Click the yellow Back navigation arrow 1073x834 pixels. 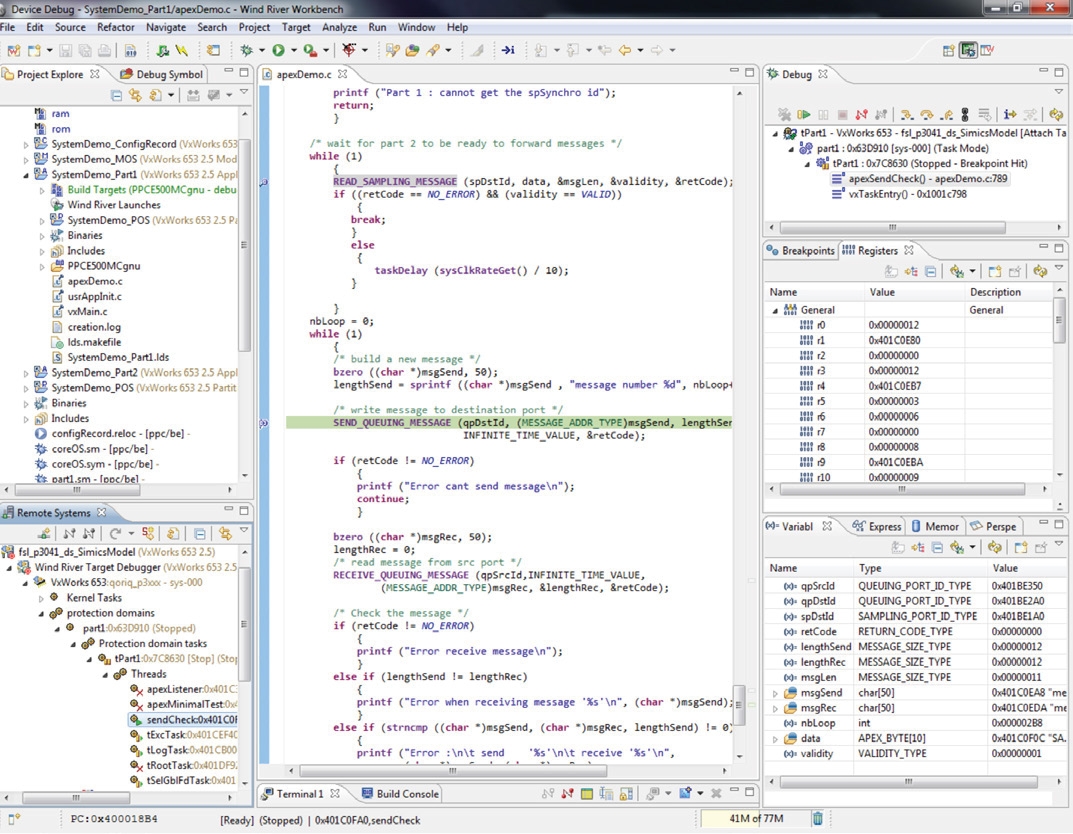(625, 50)
